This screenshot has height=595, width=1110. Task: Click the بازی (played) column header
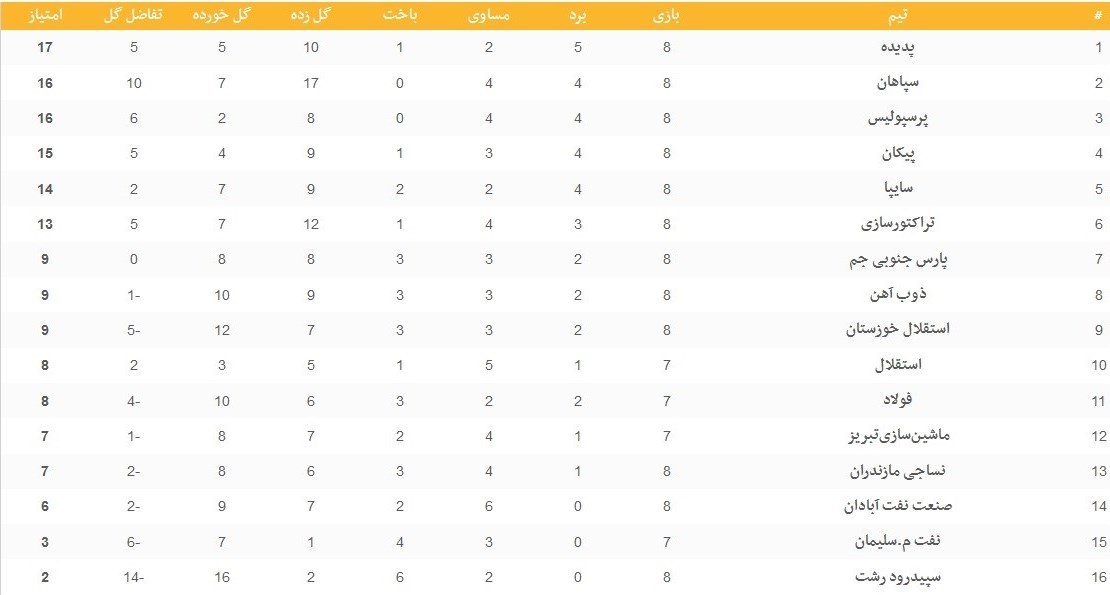click(x=666, y=16)
